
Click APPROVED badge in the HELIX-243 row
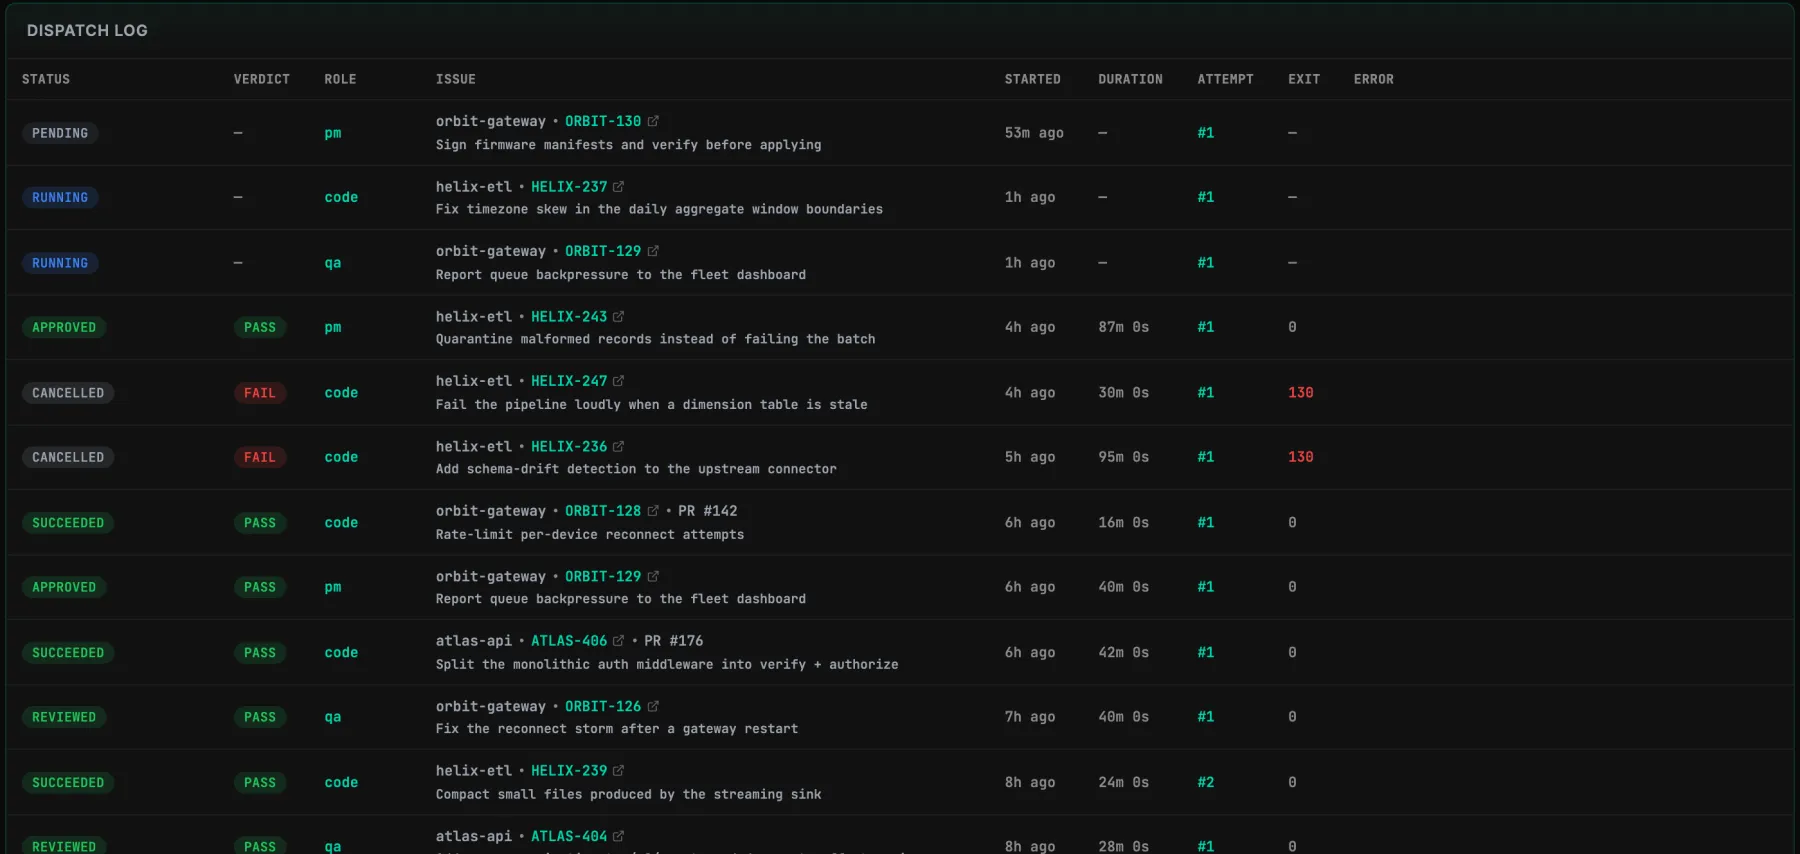point(64,327)
